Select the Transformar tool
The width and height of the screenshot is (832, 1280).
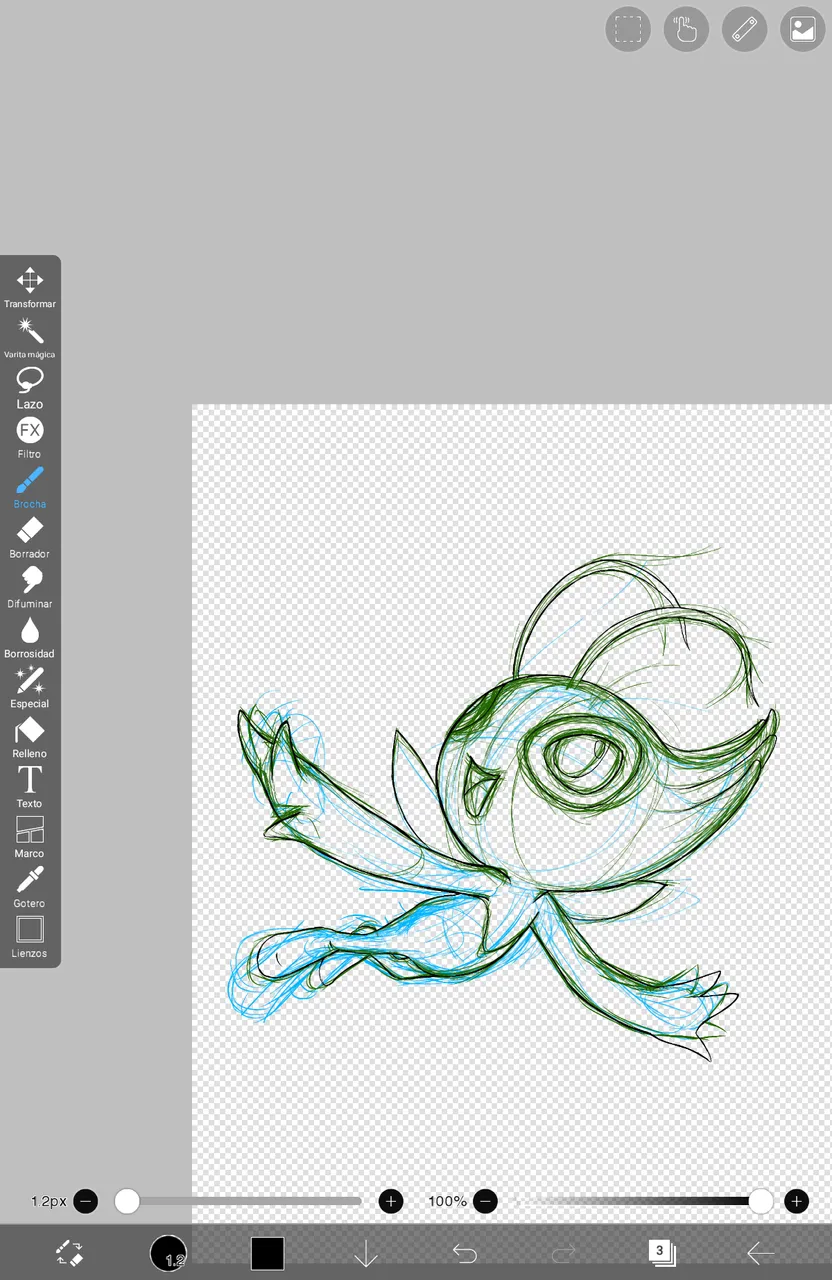tap(30, 287)
